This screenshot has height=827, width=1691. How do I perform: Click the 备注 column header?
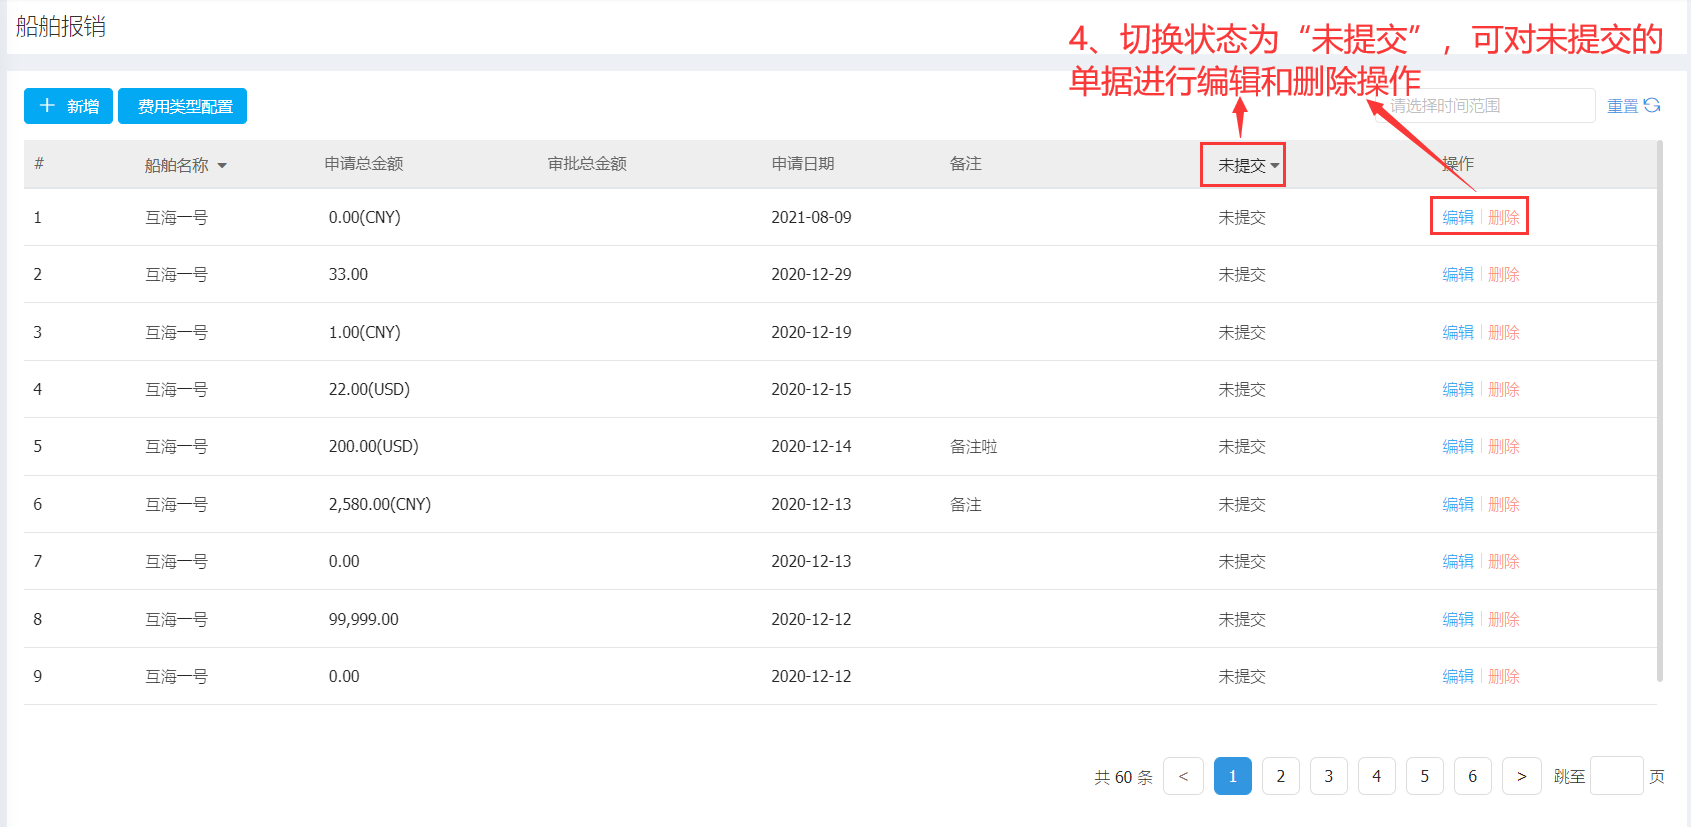coord(966,163)
